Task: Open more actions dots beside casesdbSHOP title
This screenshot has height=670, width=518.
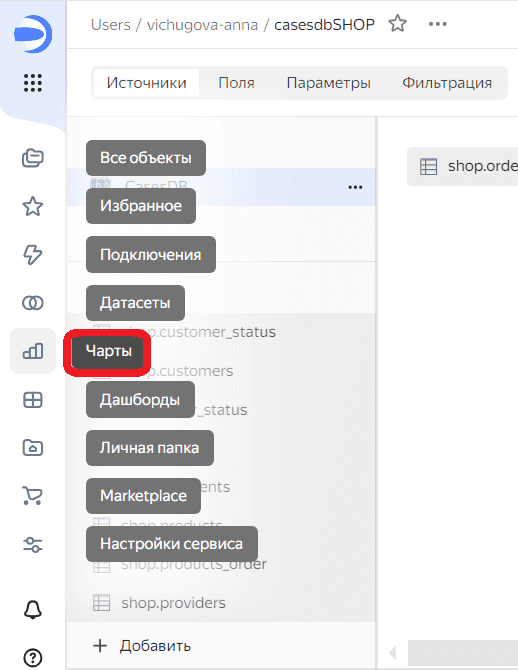Action: (x=438, y=24)
